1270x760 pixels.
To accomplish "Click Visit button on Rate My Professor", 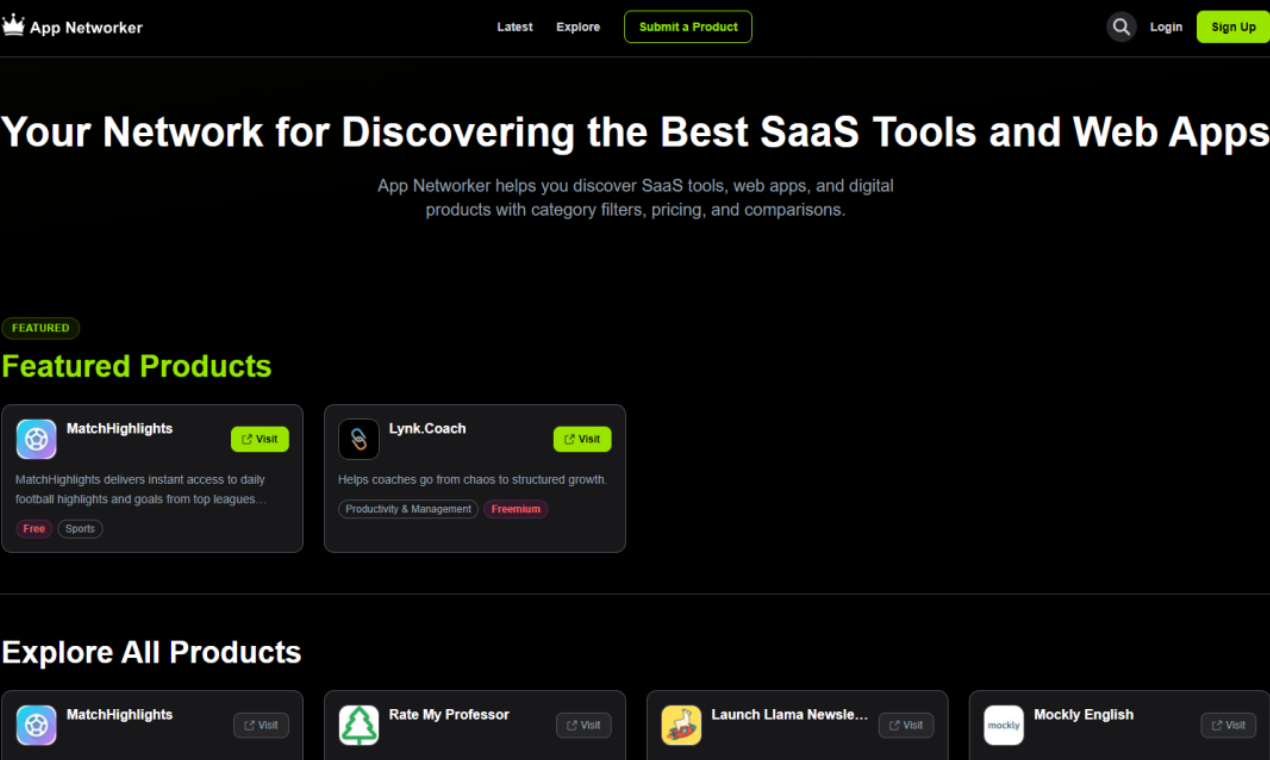I will pos(584,725).
